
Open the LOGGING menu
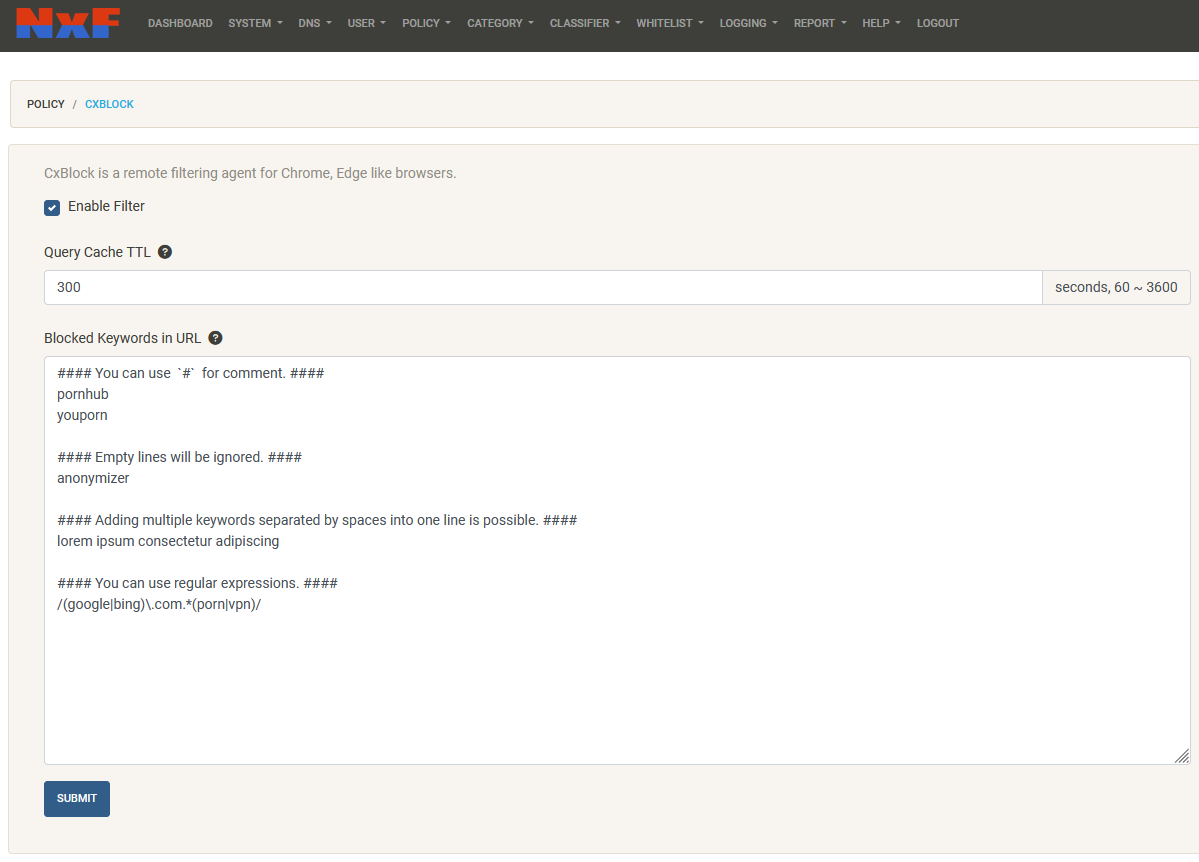pyautogui.click(x=748, y=23)
